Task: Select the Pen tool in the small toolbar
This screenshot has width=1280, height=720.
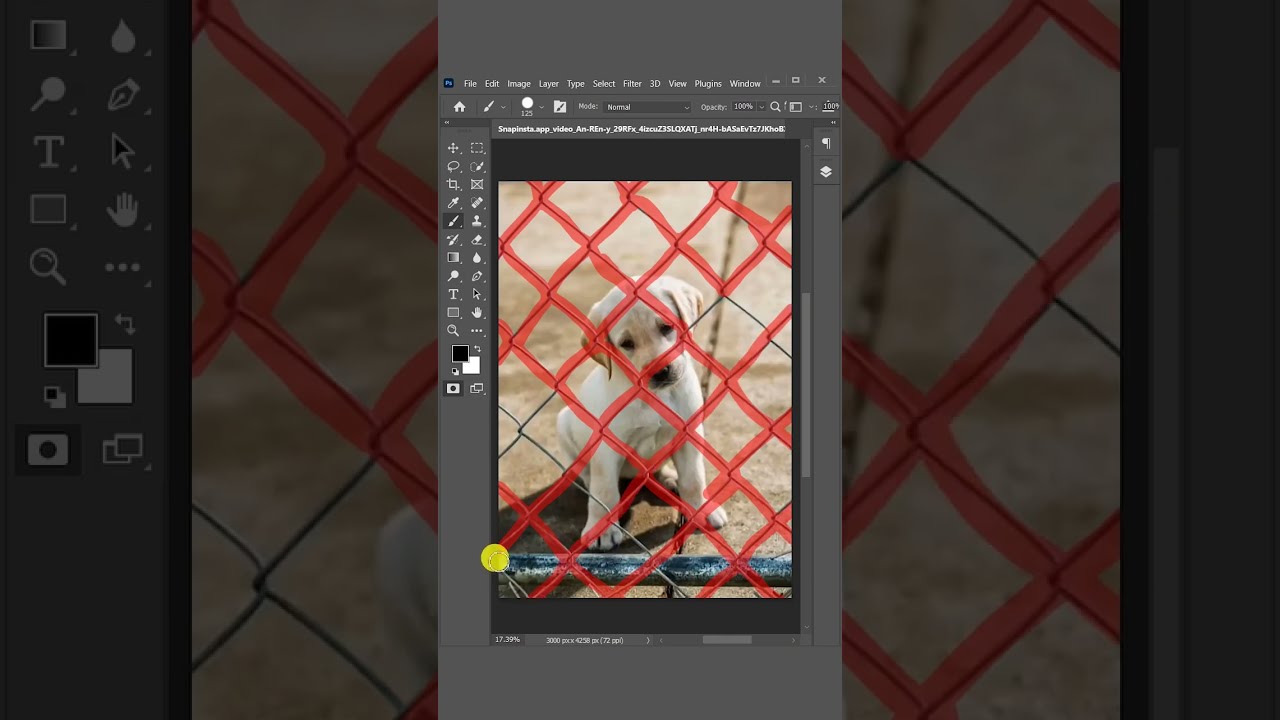Action: point(477,276)
